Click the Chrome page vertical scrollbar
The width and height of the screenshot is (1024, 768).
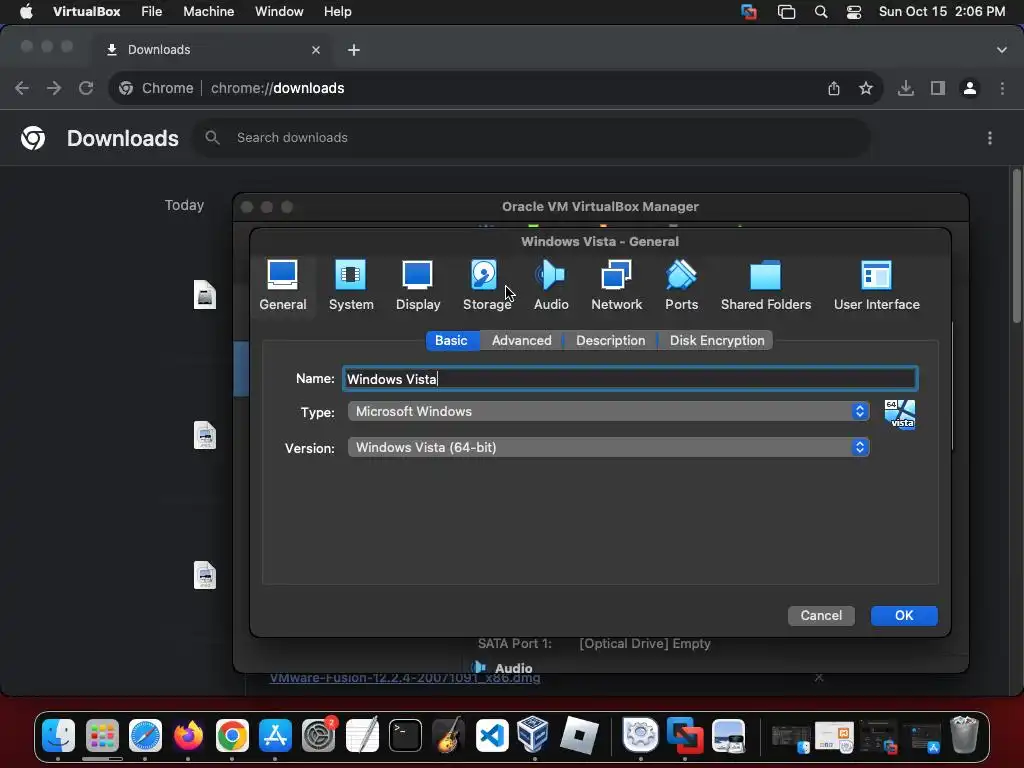[1017, 246]
